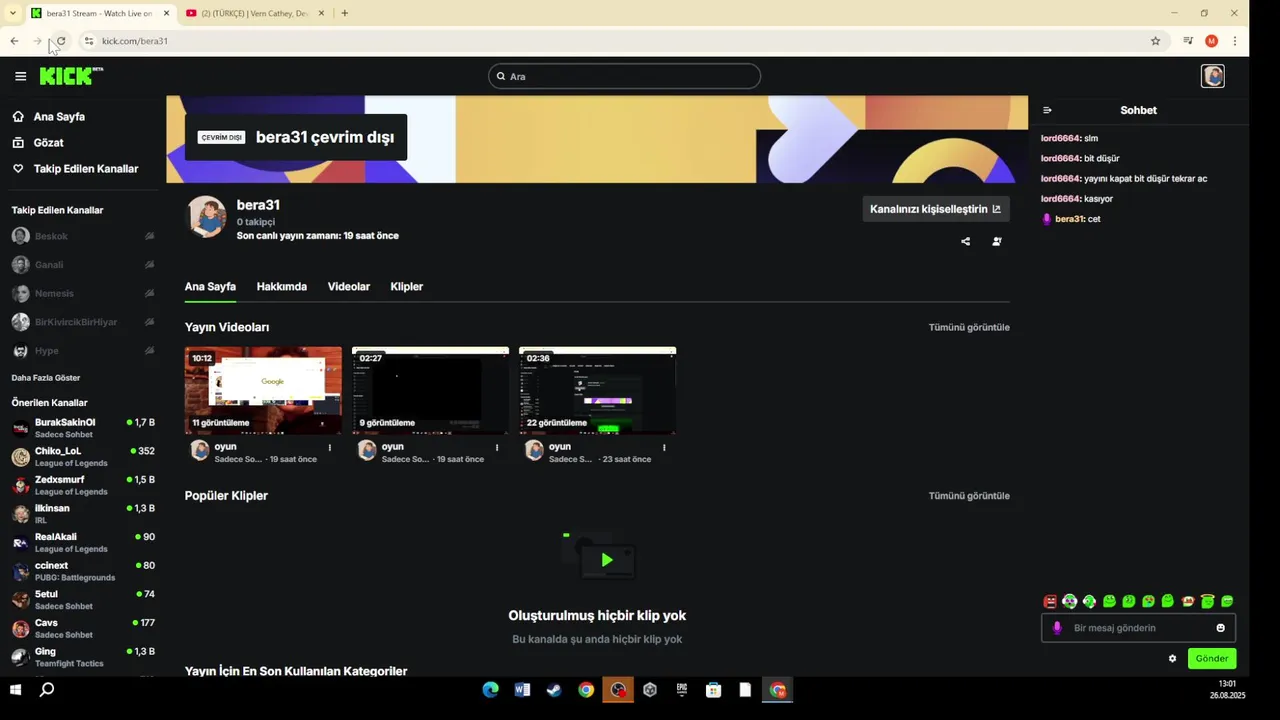Click the purple microphone badge in message box
The image size is (1280, 720).
1057,628
